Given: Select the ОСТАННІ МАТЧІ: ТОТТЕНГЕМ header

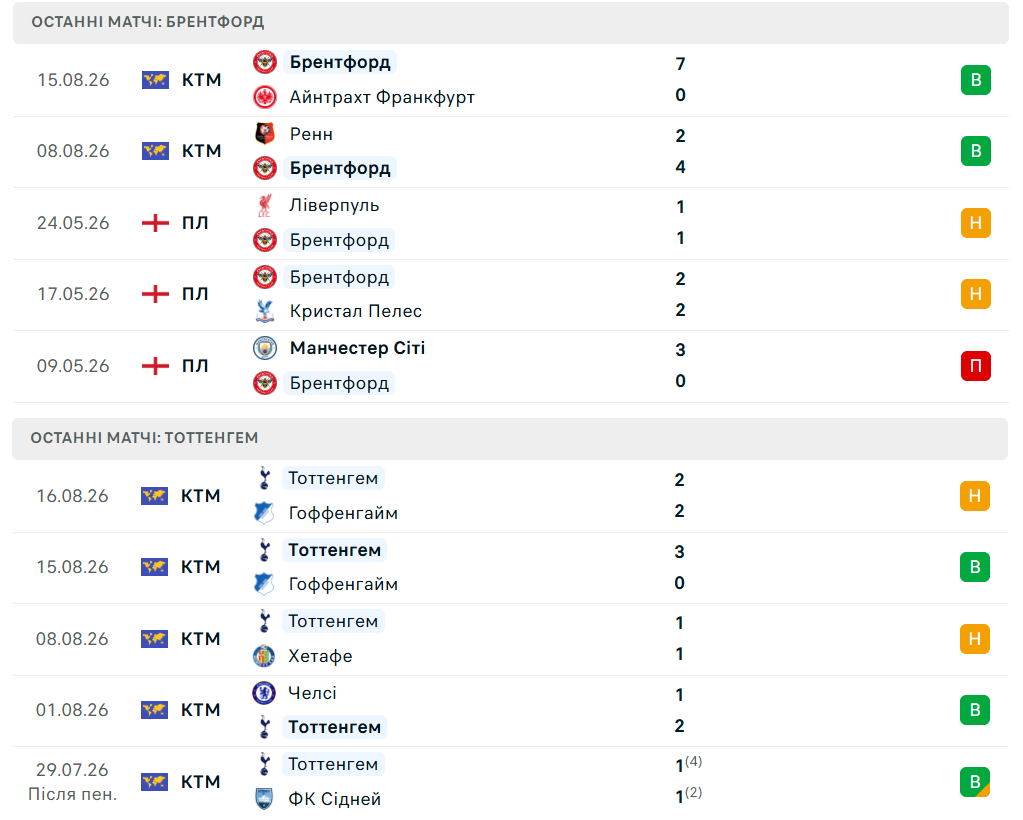Looking at the screenshot, I should pos(510,438).
